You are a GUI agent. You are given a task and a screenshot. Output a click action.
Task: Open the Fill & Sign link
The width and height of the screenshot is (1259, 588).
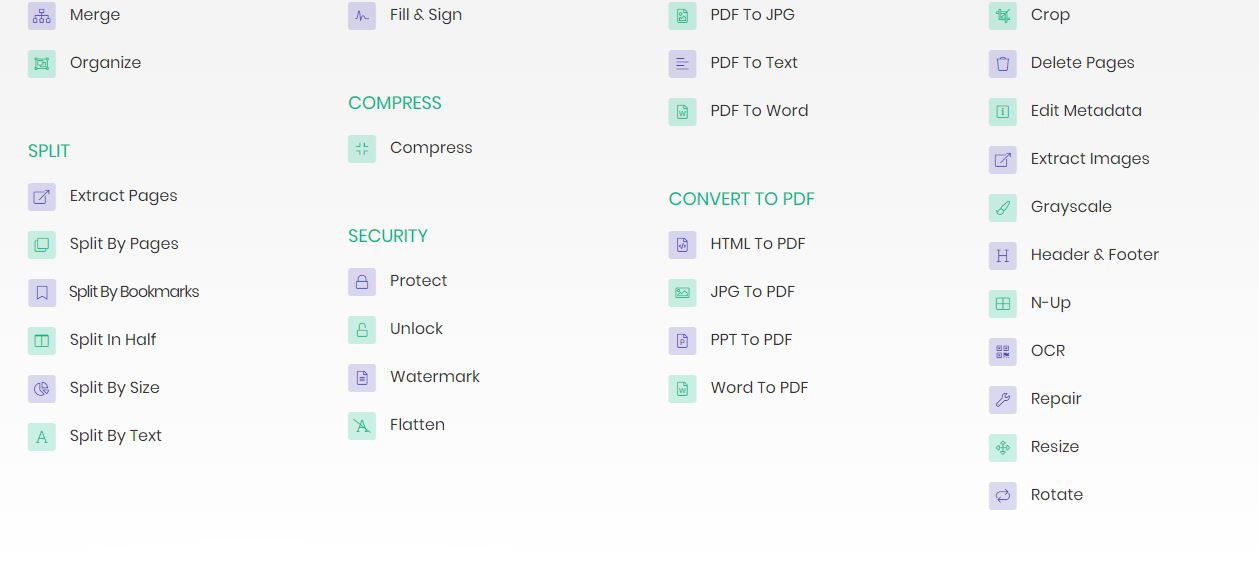[426, 15]
